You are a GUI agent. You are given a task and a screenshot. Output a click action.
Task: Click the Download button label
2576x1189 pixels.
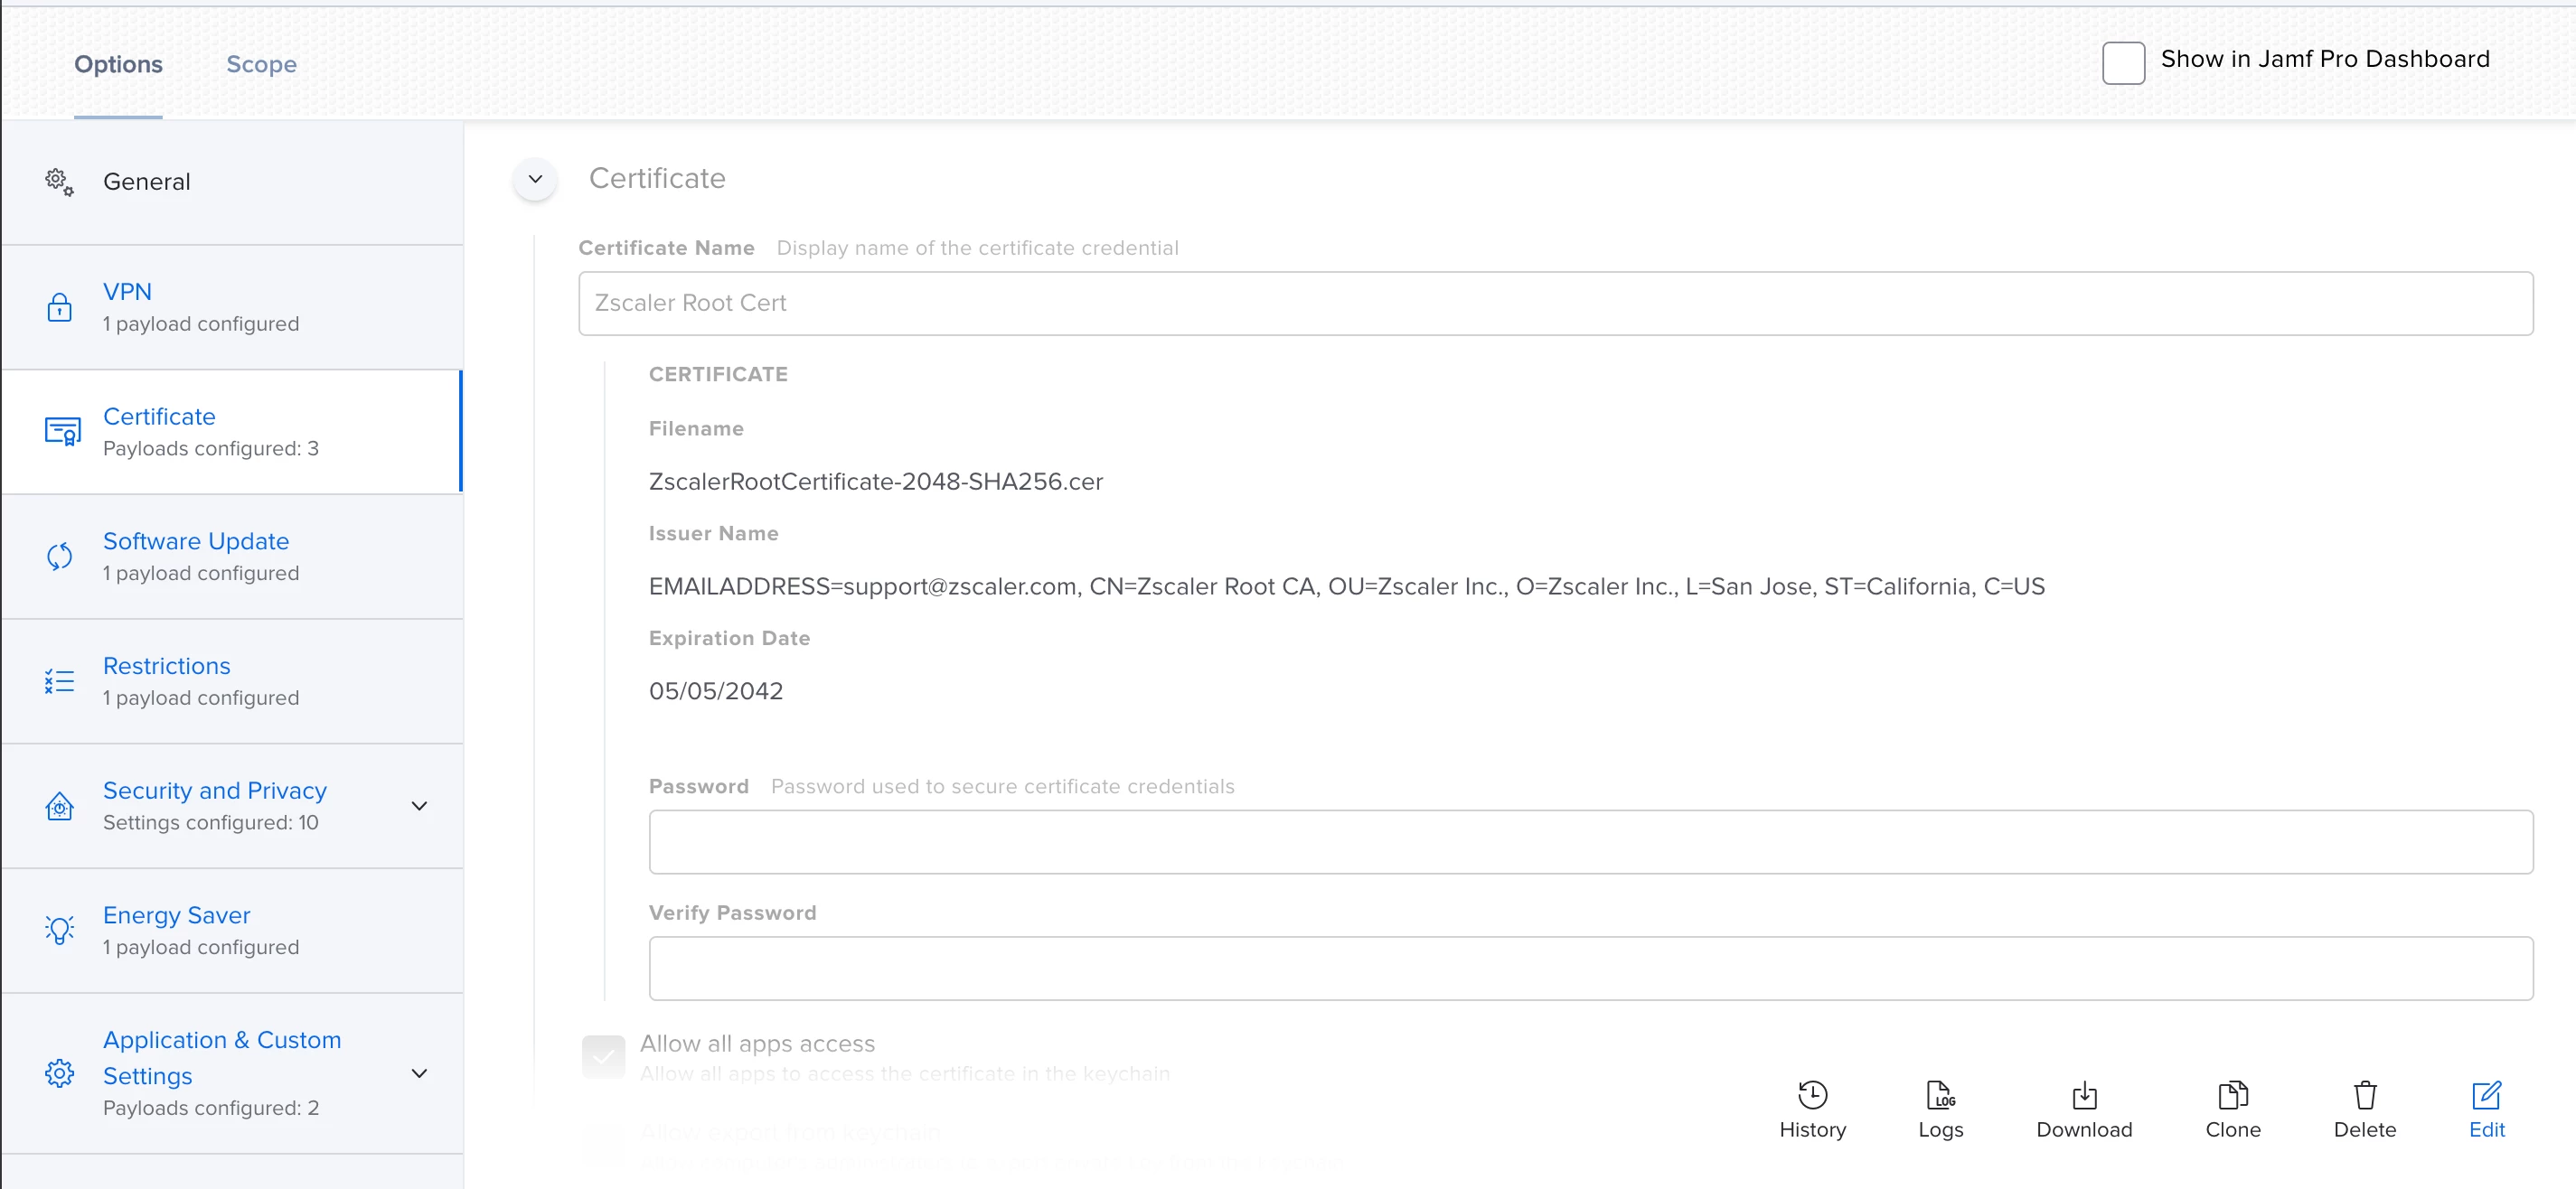[x=2084, y=1129]
